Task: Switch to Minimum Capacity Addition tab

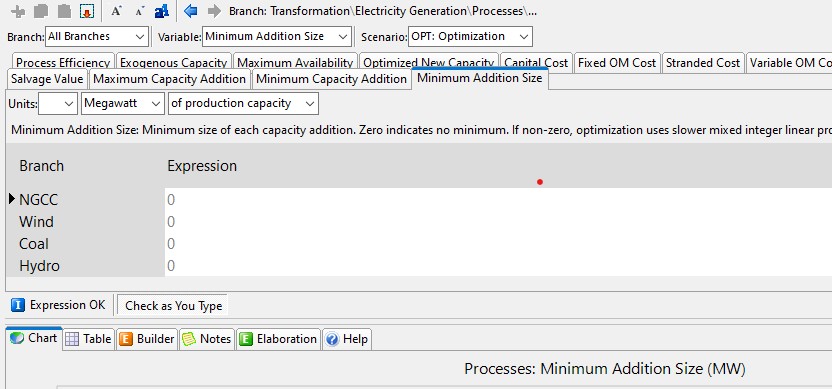Action: [x=332, y=79]
